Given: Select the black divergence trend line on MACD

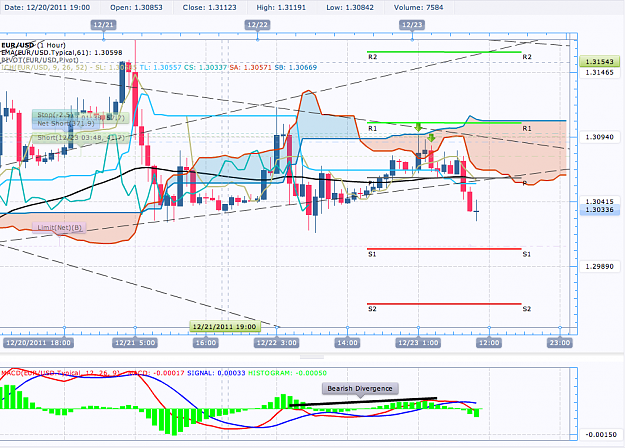Looking at the screenshot, I should click(x=363, y=402).
